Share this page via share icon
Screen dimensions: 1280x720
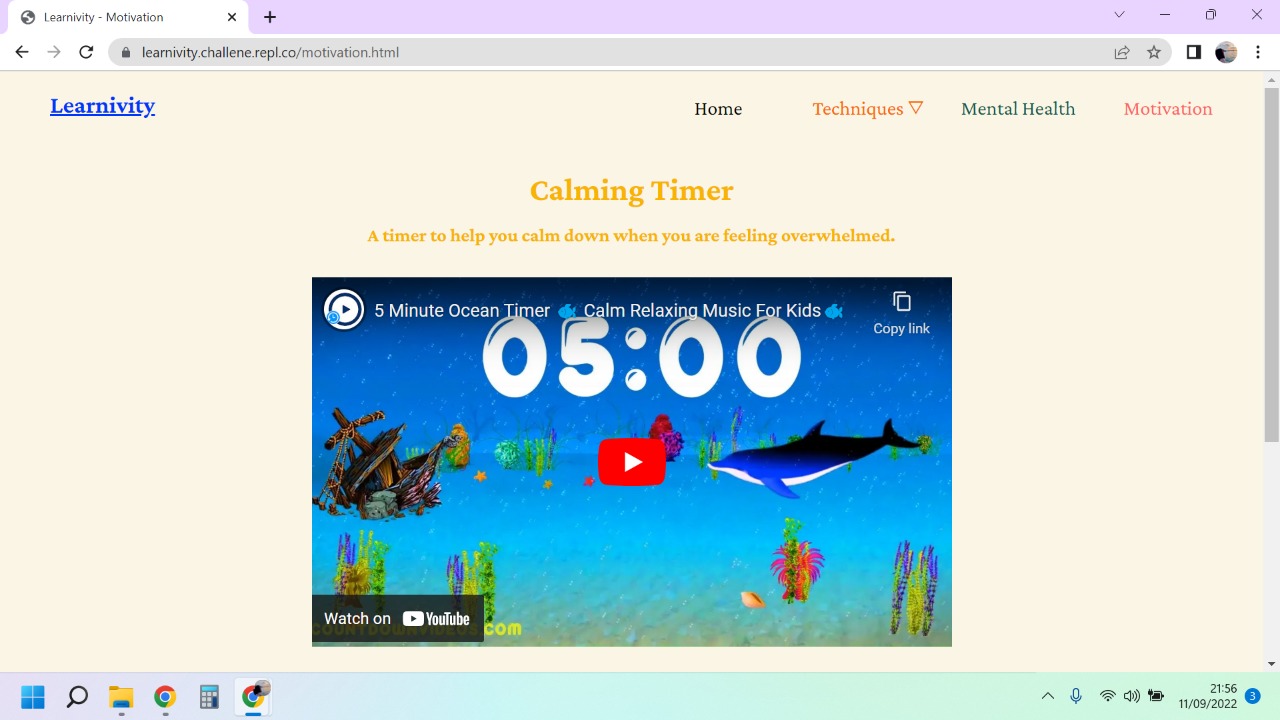click(x=1122, y=52)
